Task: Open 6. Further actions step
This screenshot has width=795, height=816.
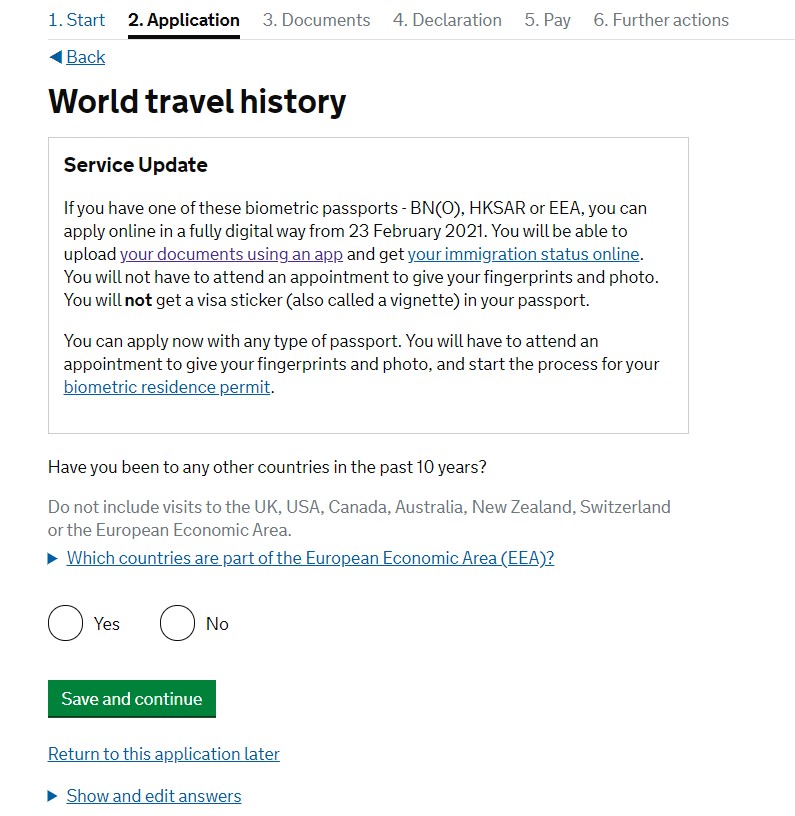Action: [661, 20]
